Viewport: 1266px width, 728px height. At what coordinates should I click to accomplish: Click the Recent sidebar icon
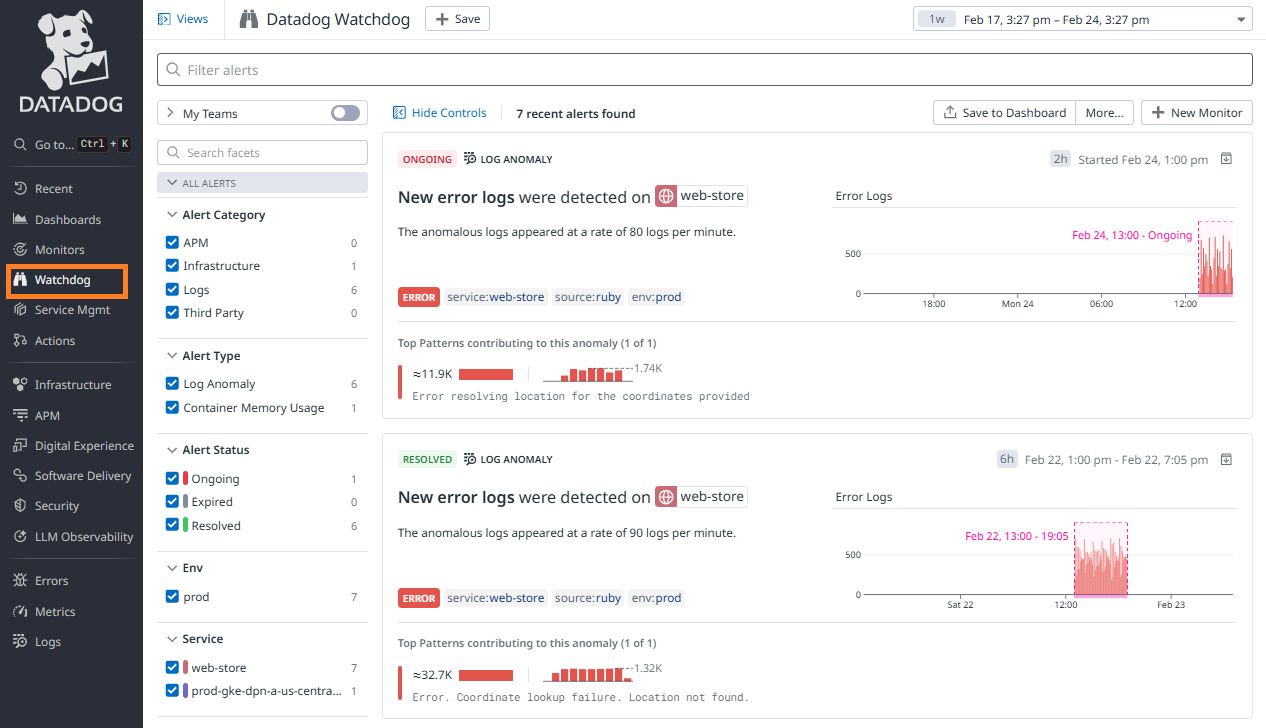(20, 188)
